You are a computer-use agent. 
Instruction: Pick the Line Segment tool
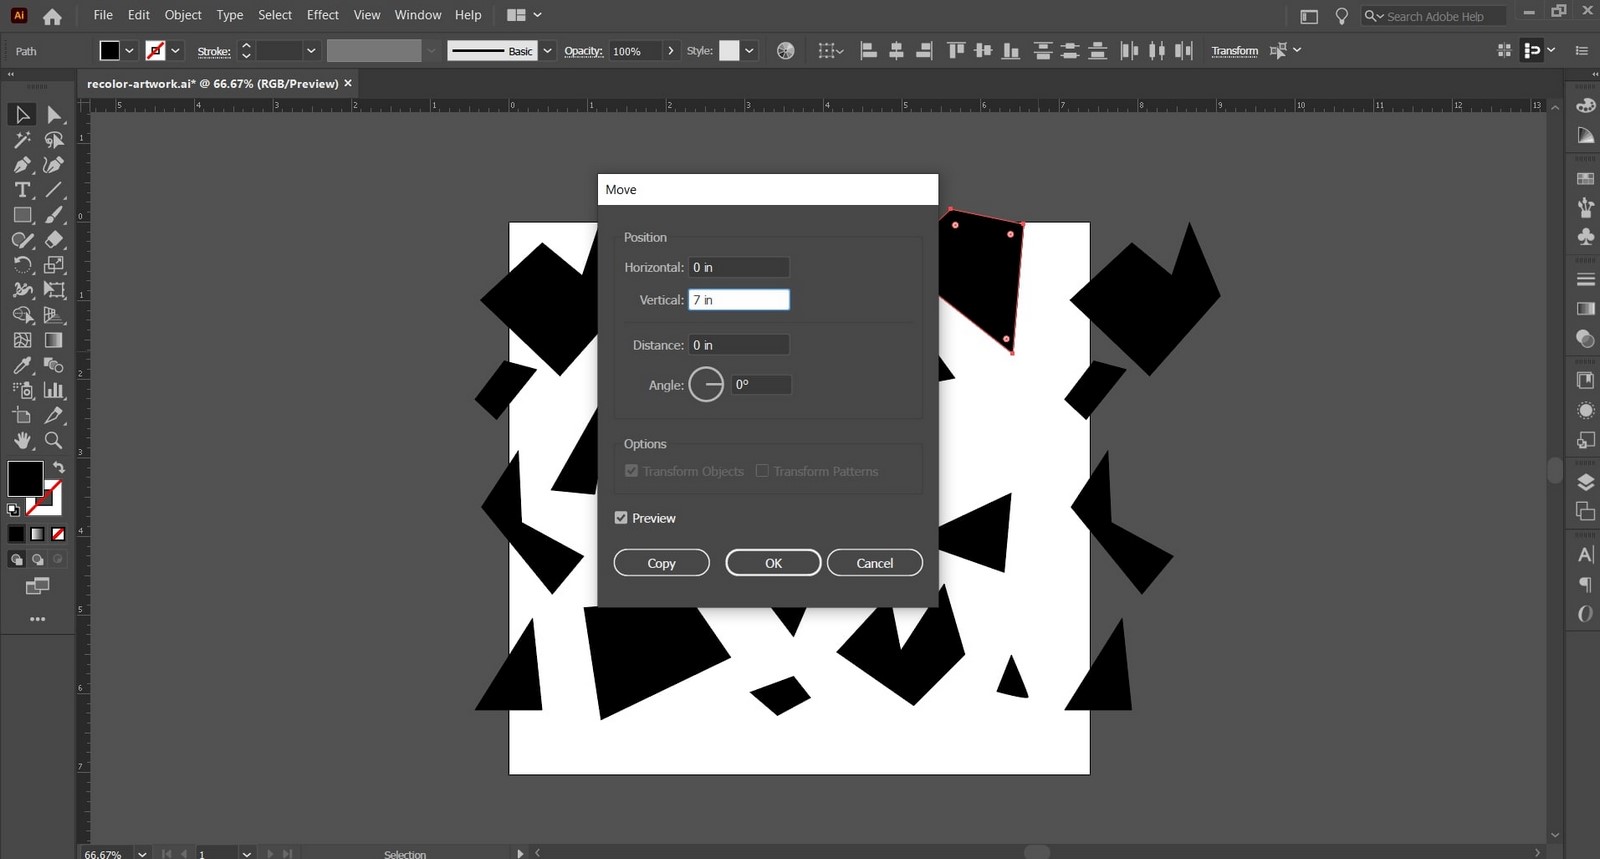click(x=54, y=190)
